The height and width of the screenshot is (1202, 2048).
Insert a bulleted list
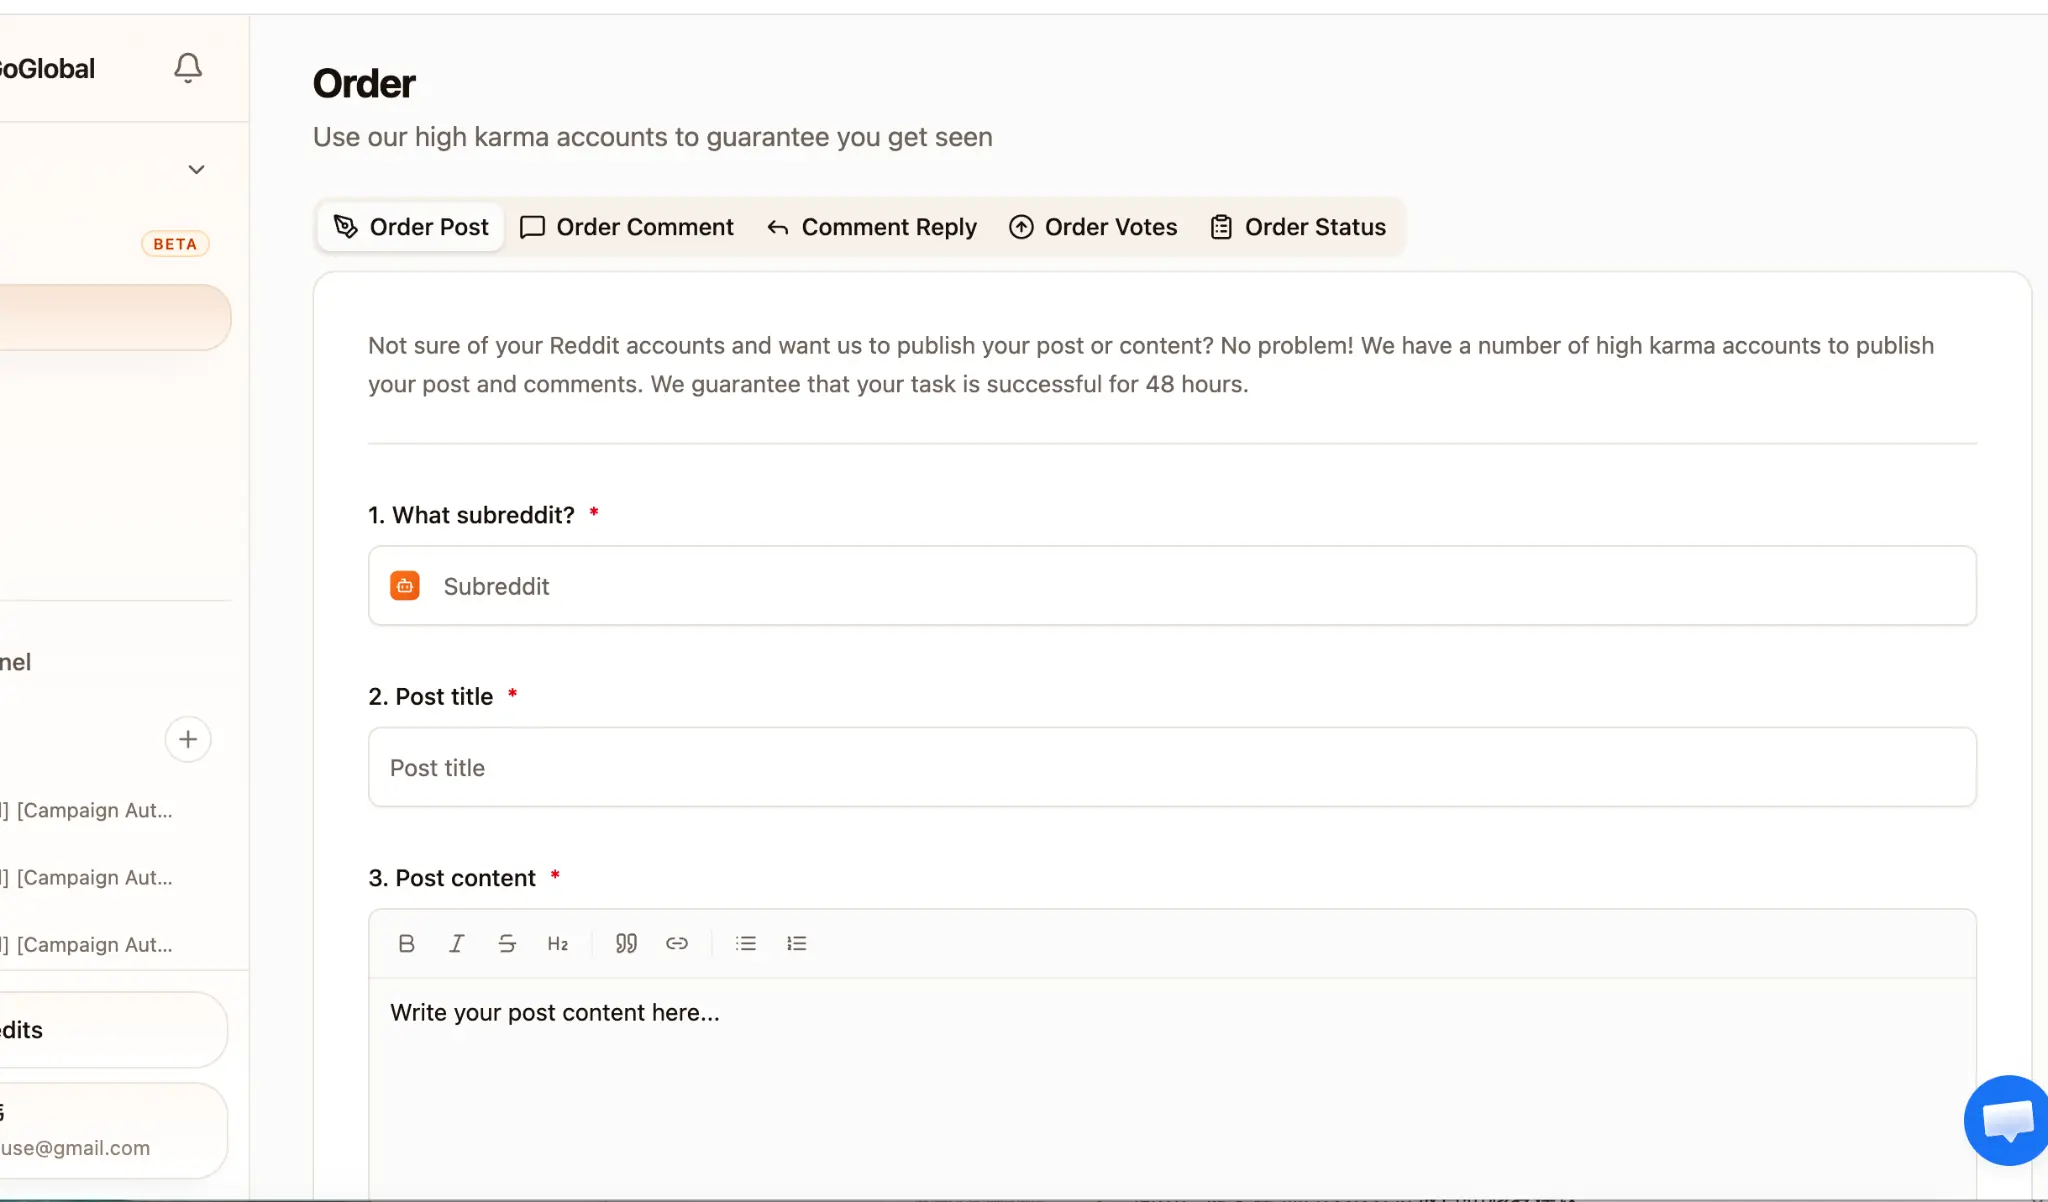746,943
